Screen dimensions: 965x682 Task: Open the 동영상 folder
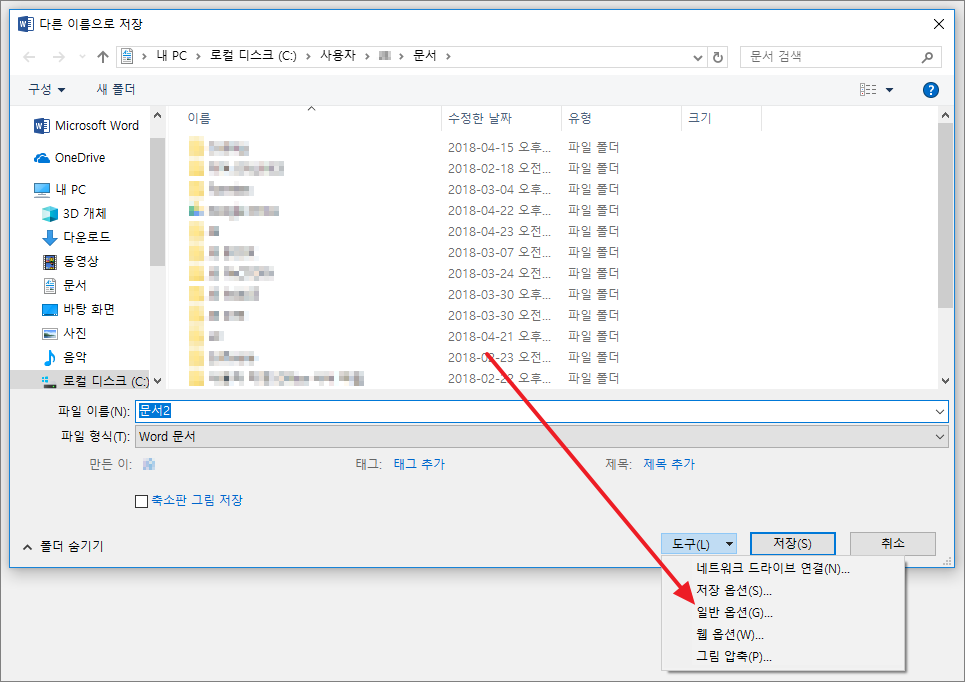[x=70, y=261]
